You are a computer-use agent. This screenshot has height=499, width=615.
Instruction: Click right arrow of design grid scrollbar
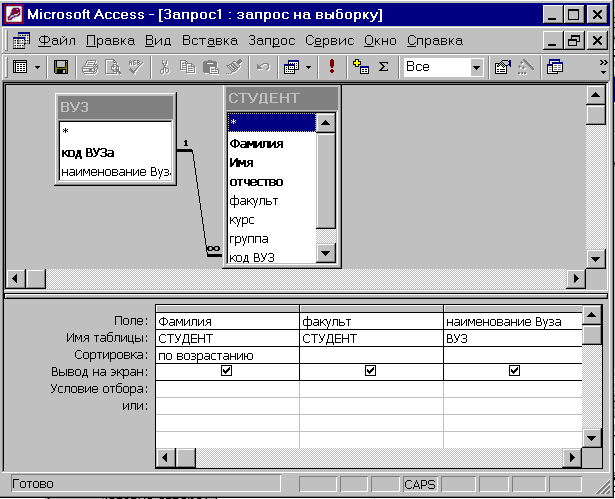coord(572,457)
